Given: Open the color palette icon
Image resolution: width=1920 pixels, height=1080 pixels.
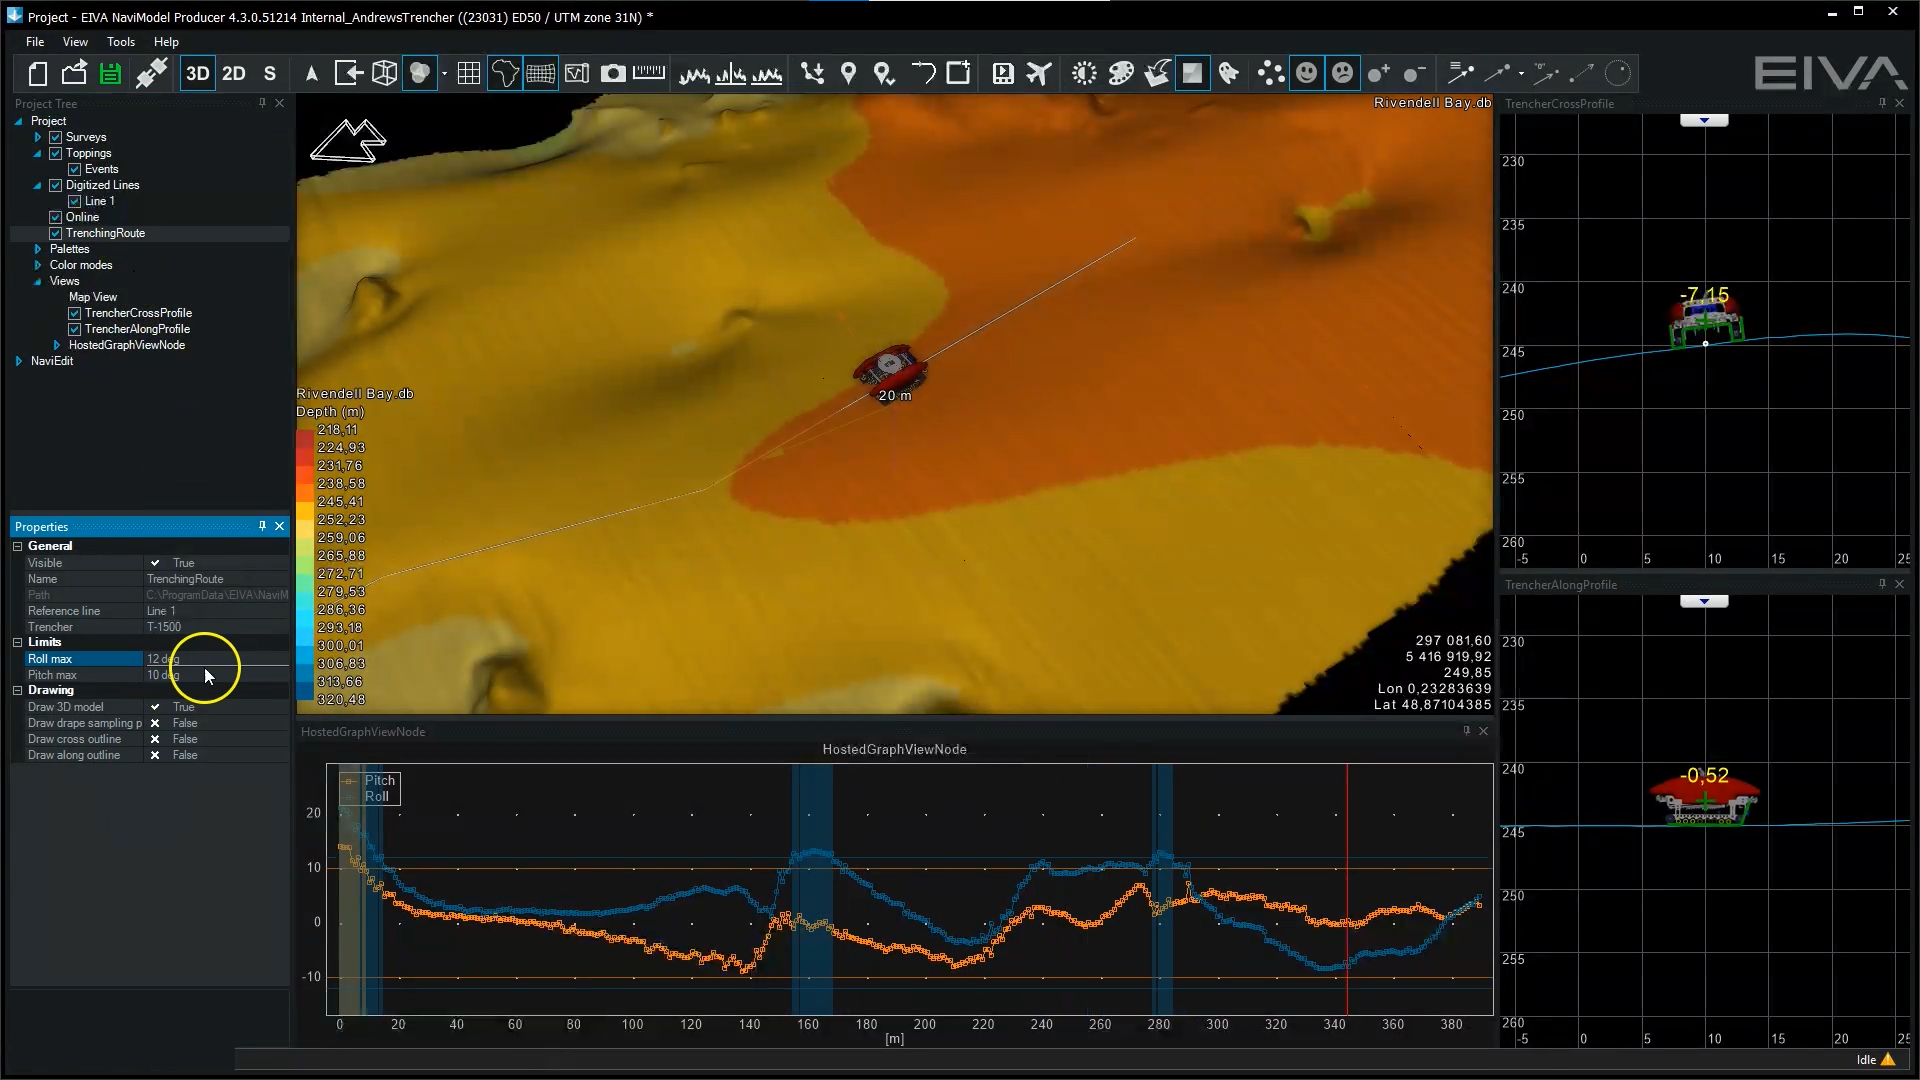Looking at the screenshot, I should pyautogui.click(x=1121, y=73).
